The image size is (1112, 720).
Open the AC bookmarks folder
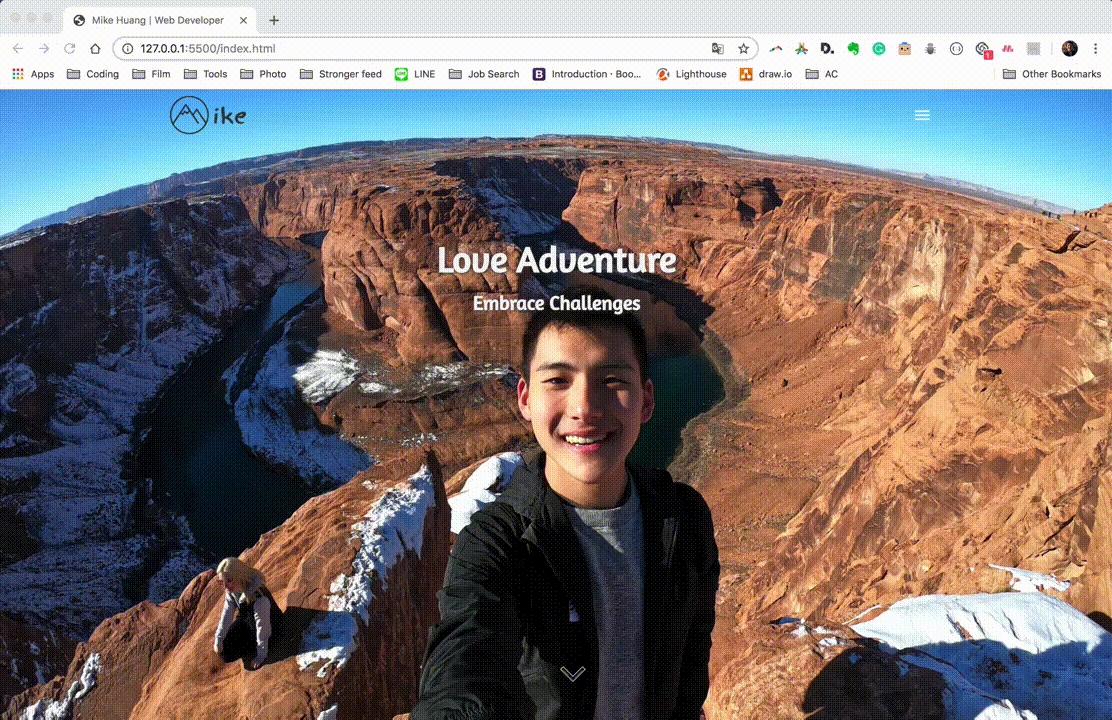[822, 74]
